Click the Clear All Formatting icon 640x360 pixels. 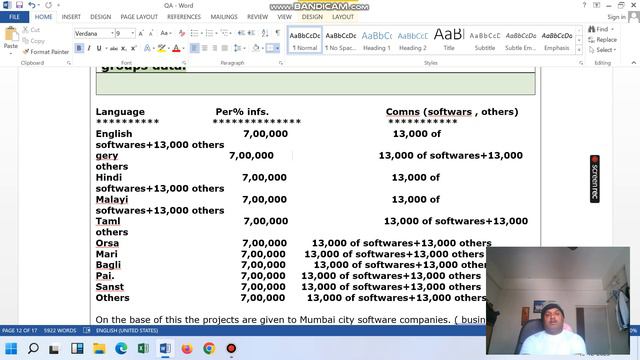coord(182,33)
